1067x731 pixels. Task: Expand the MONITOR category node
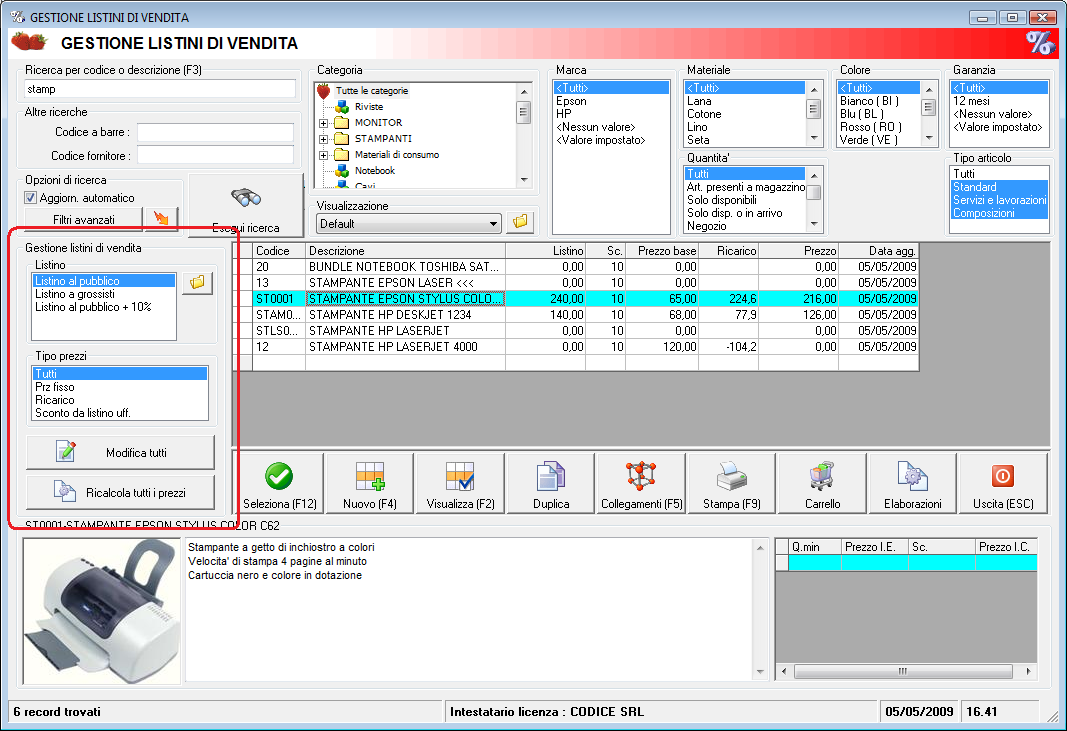coord(324,123)
